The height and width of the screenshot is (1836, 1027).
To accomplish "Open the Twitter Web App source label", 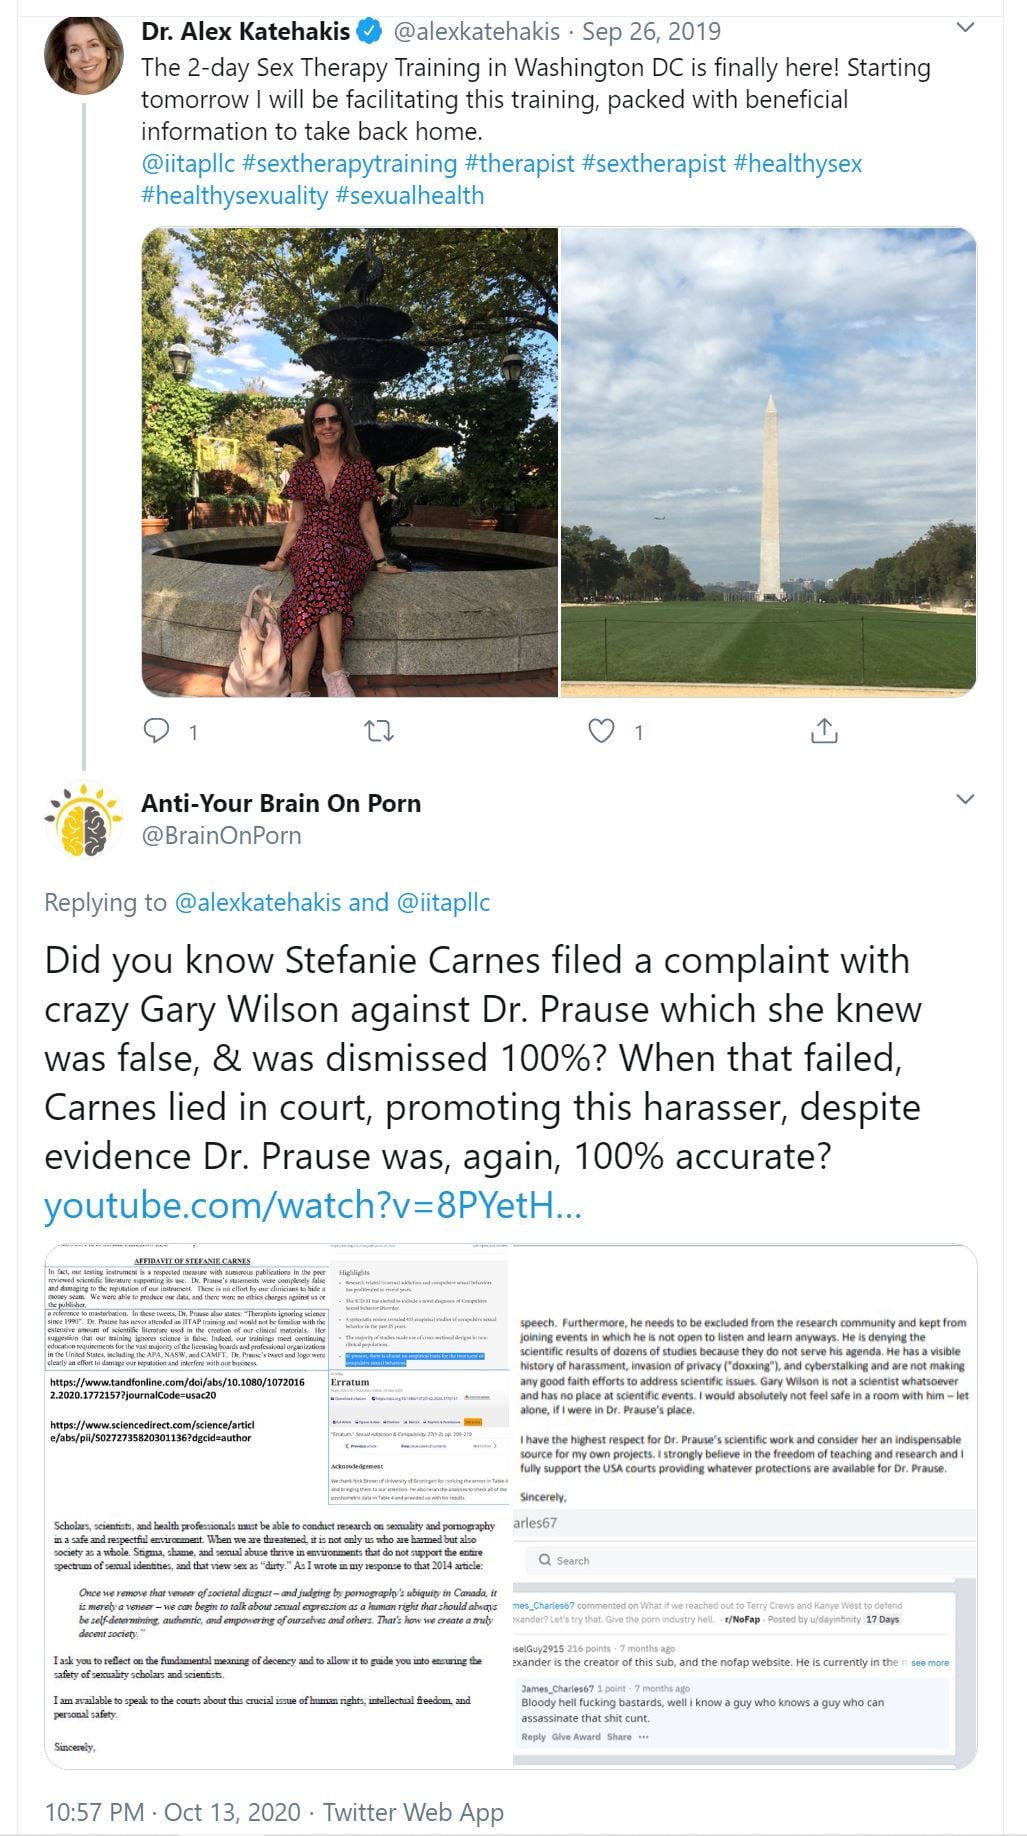I will pyautogui.click(x=413, y=1812).
